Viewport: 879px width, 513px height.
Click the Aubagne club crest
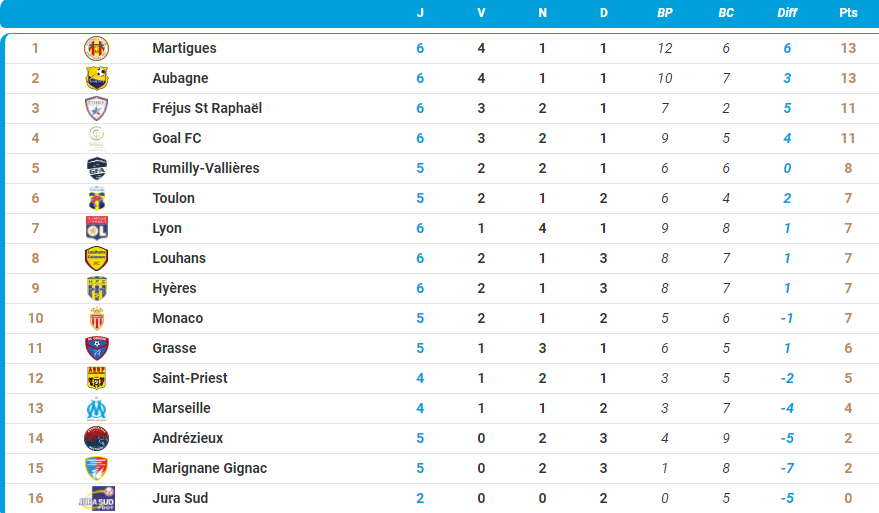pos(97,78)
